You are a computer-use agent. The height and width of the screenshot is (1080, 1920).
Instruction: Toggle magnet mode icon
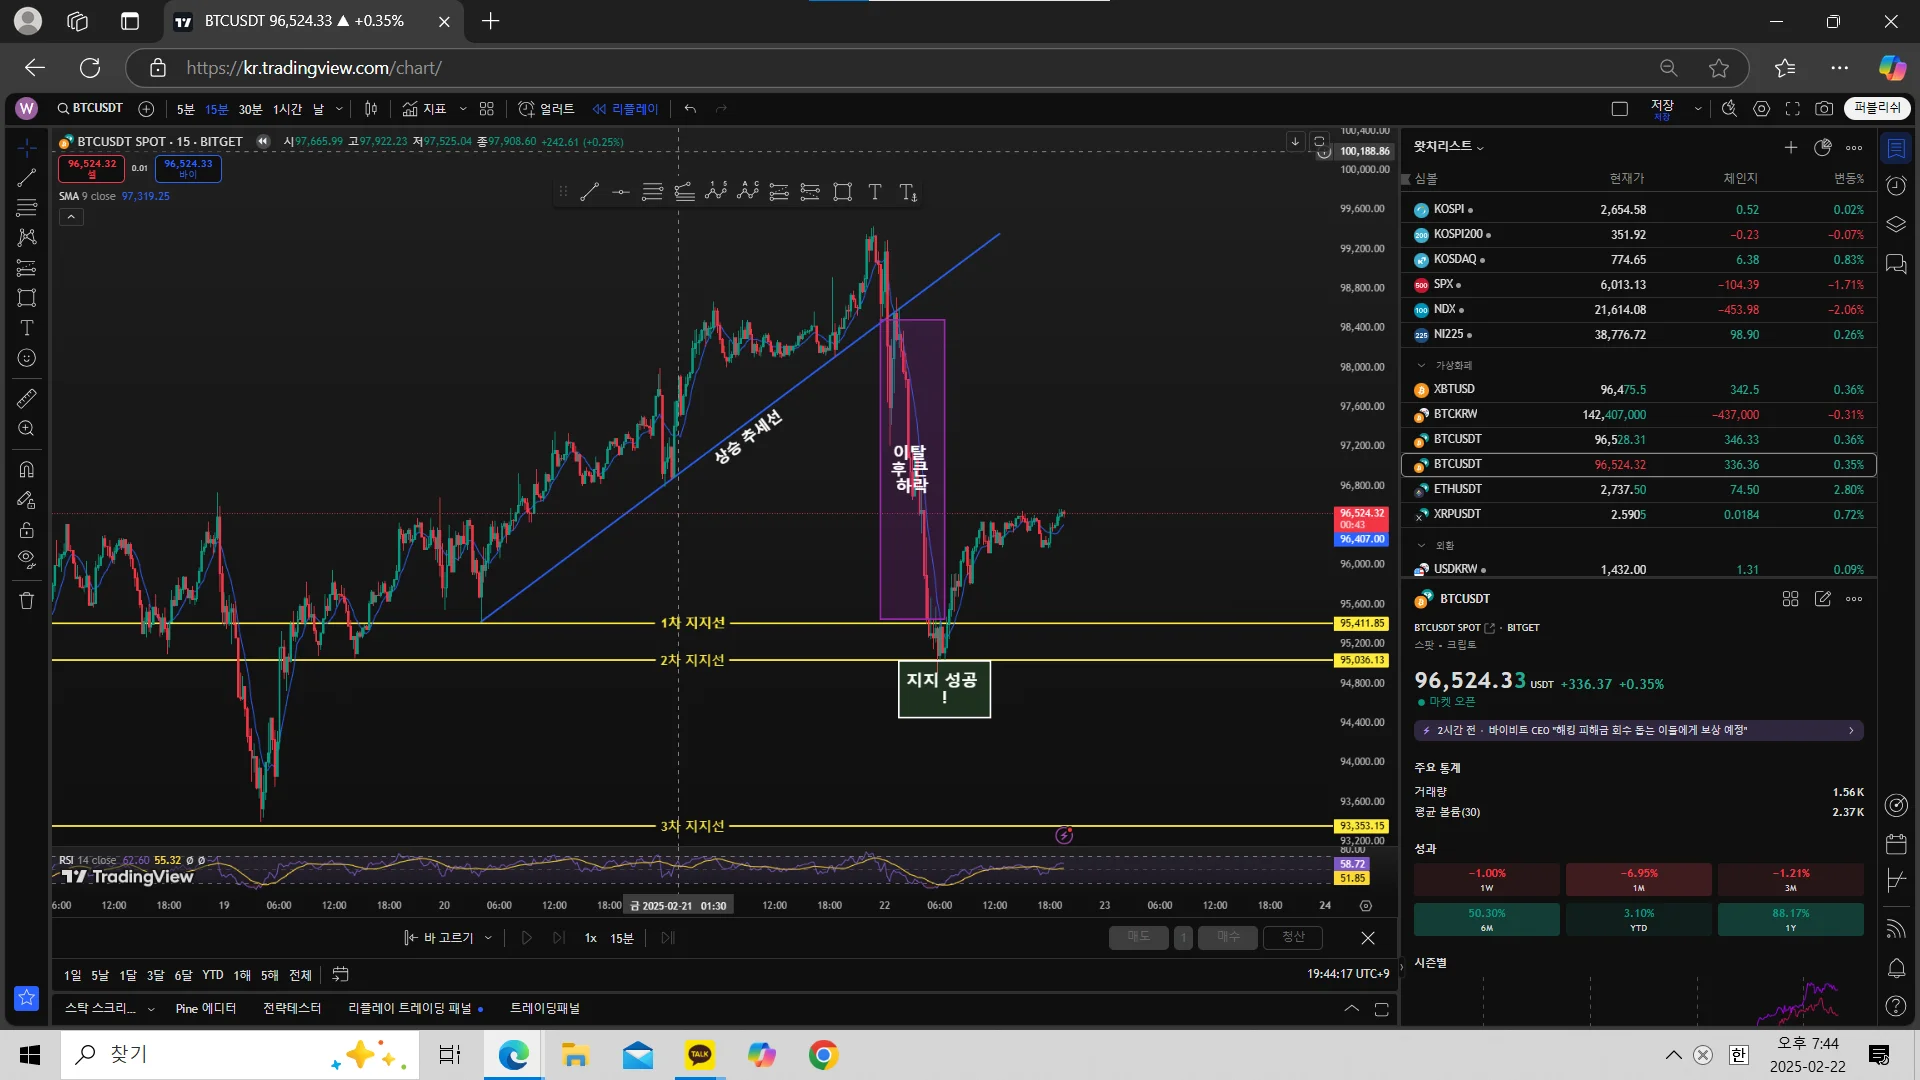point(27,469)
